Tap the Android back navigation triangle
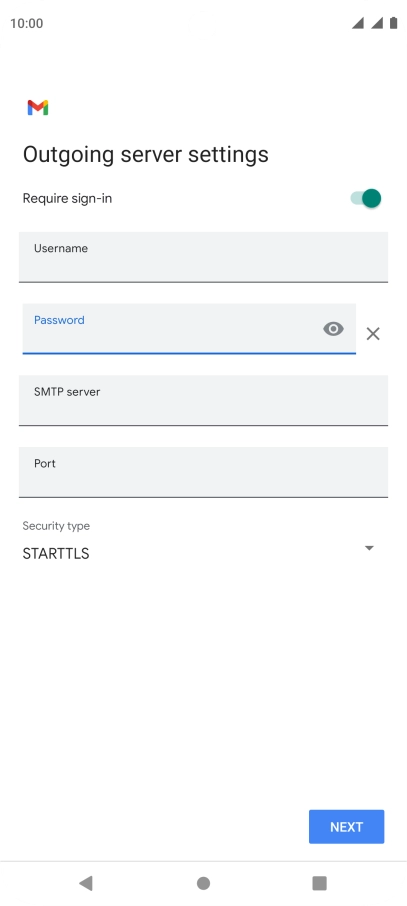 coord(86,882)
